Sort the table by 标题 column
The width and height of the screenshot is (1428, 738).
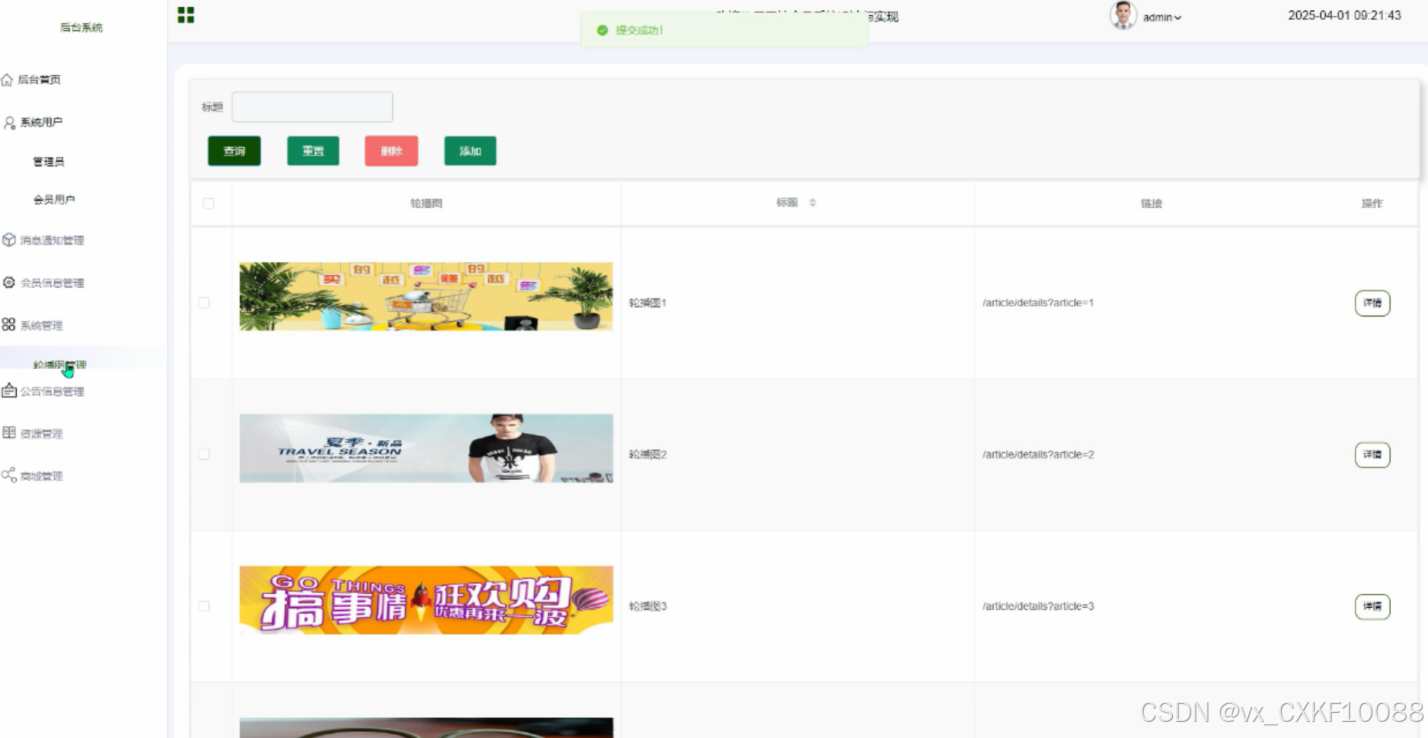point(812,203)
